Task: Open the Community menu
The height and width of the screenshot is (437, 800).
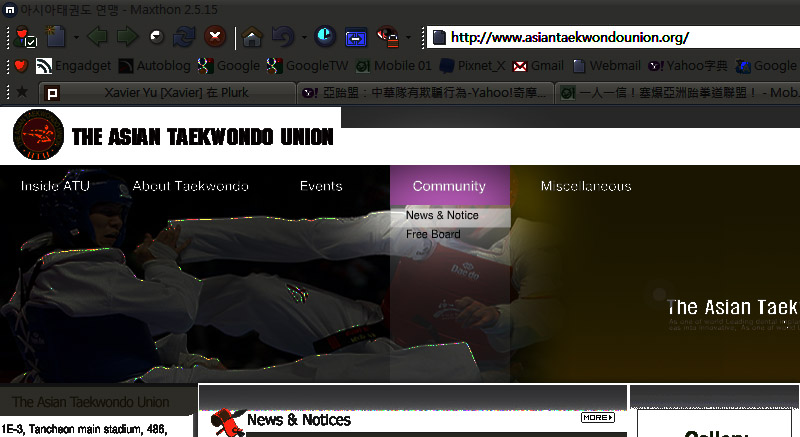Action: click(449, 186)
